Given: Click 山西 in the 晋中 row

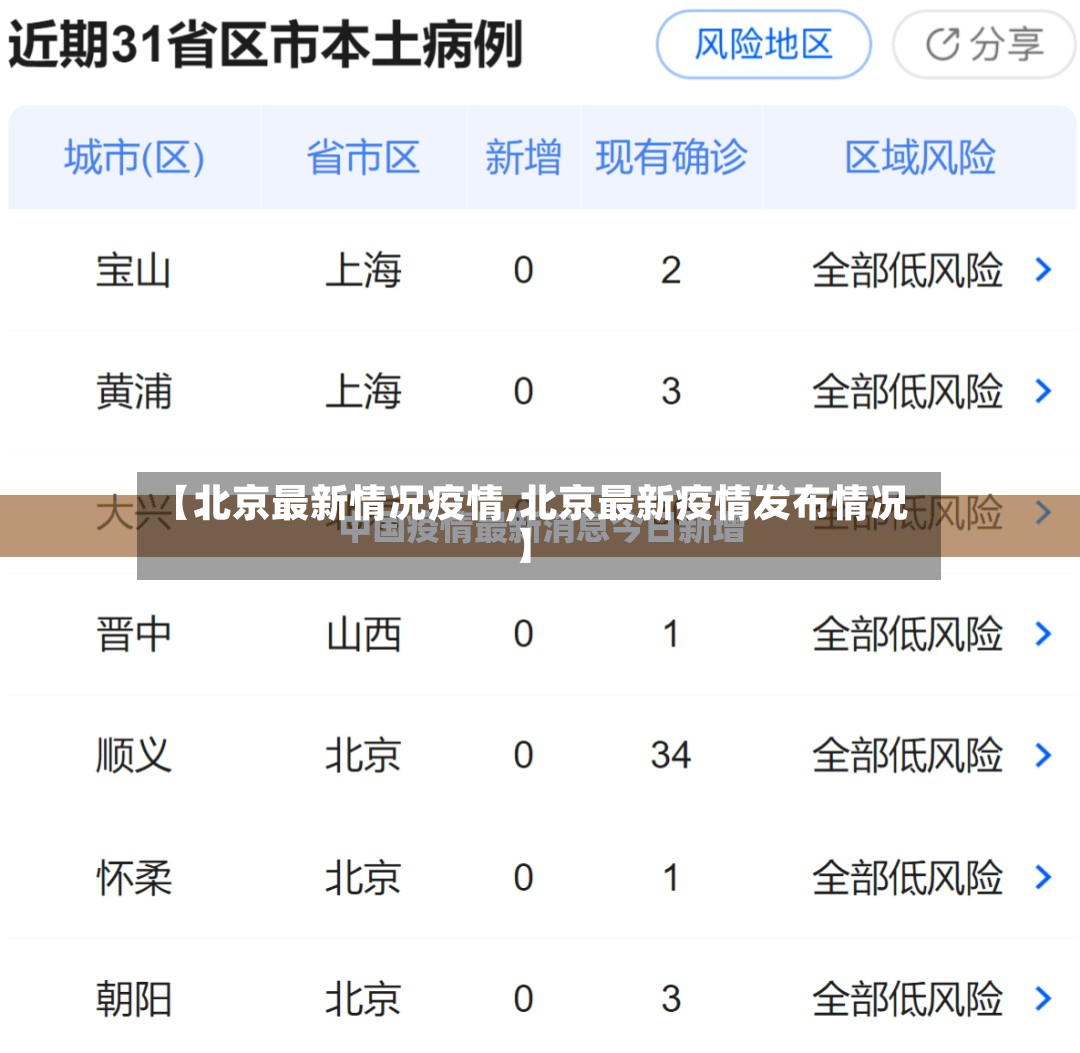Looking at the screenshot, I should (x=364, y=634).
